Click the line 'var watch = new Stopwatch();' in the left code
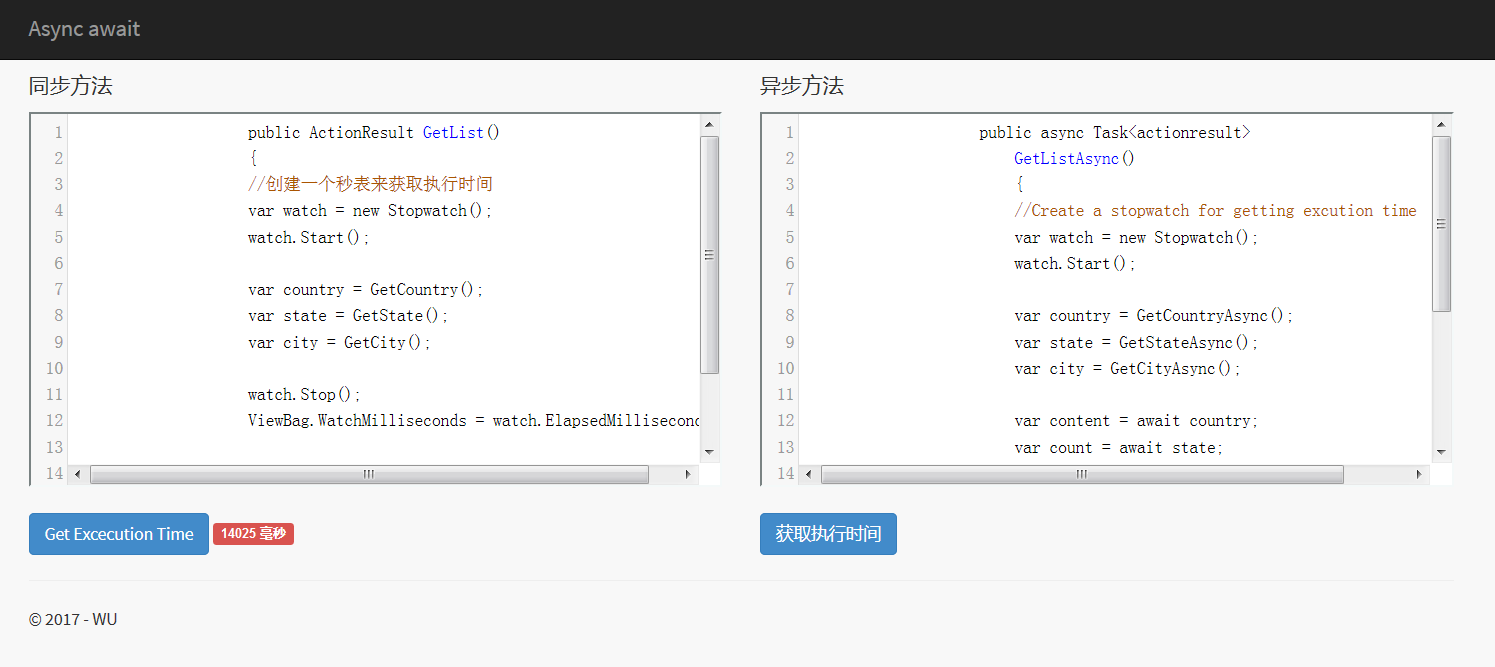This screenshot has height=667, width=1495. (x=370, y=211)
